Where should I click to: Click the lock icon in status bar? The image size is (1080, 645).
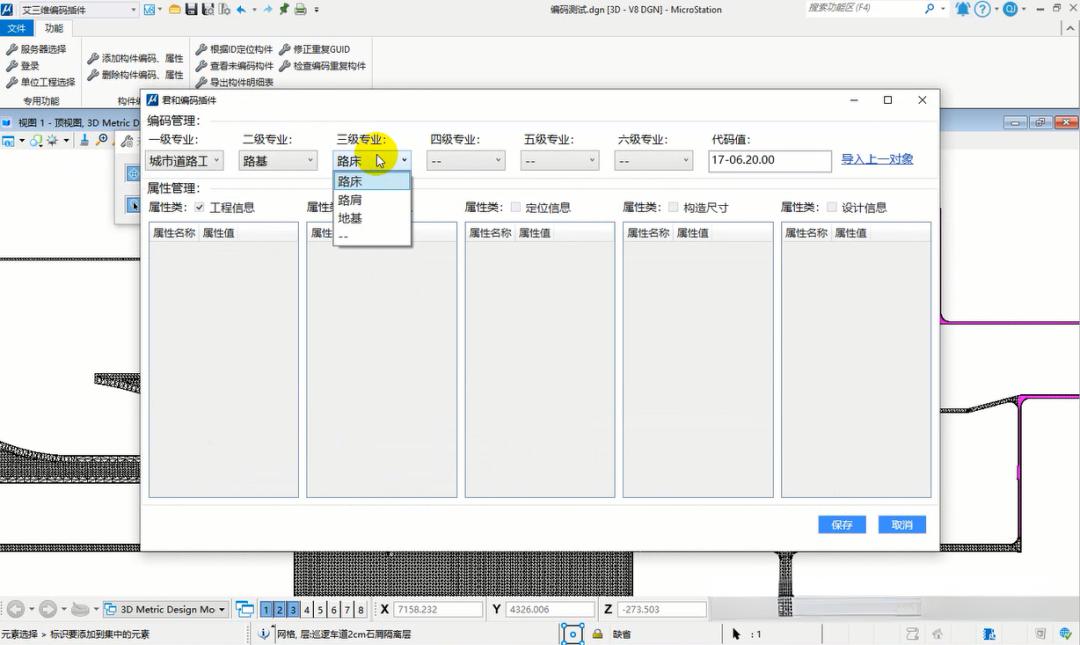(597, 634)
